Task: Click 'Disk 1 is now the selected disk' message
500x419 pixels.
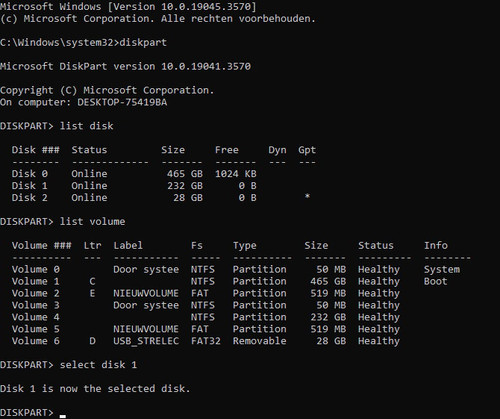Action: tap(95, 389)
